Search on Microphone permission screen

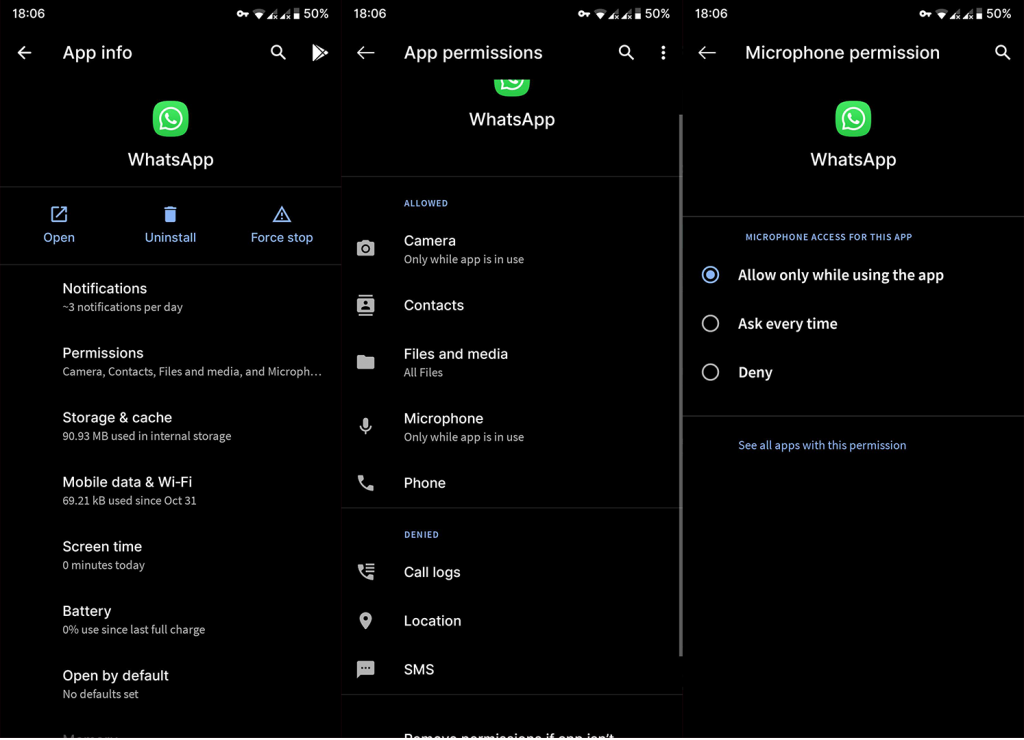coord(1002,52)
